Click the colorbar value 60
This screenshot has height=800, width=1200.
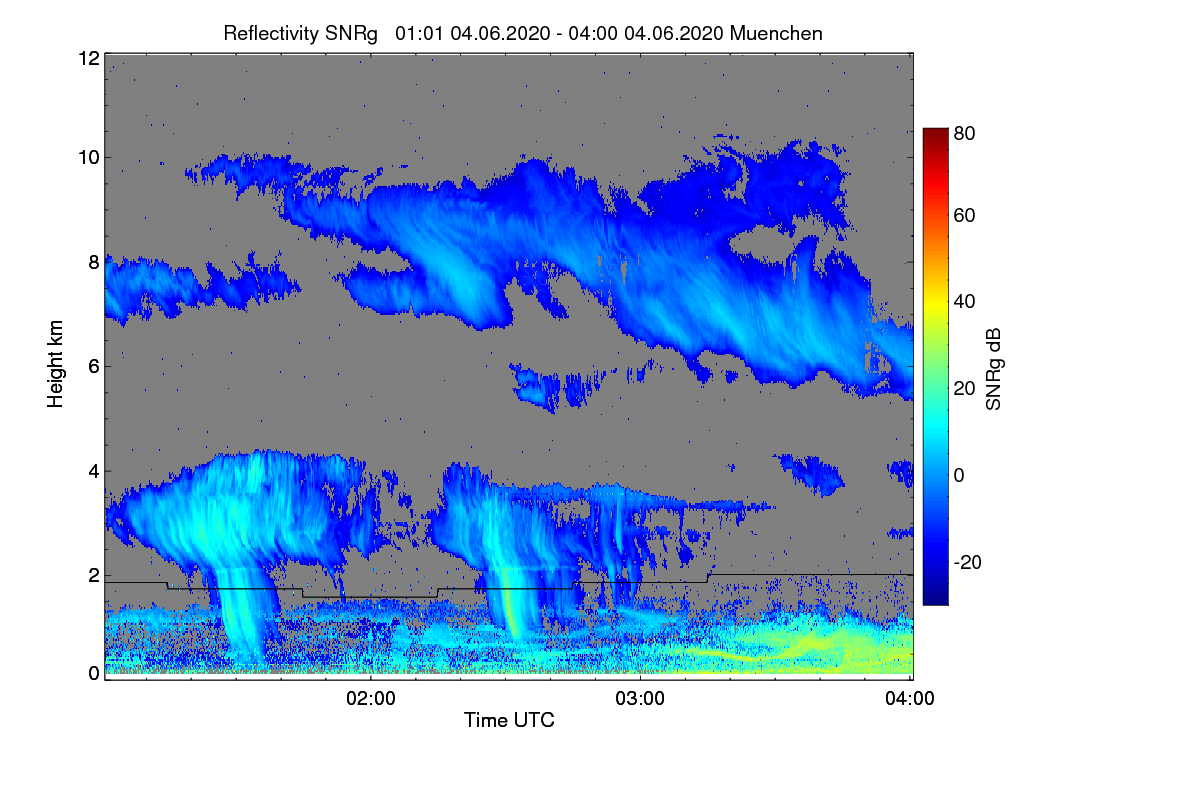tap(964, 215)
